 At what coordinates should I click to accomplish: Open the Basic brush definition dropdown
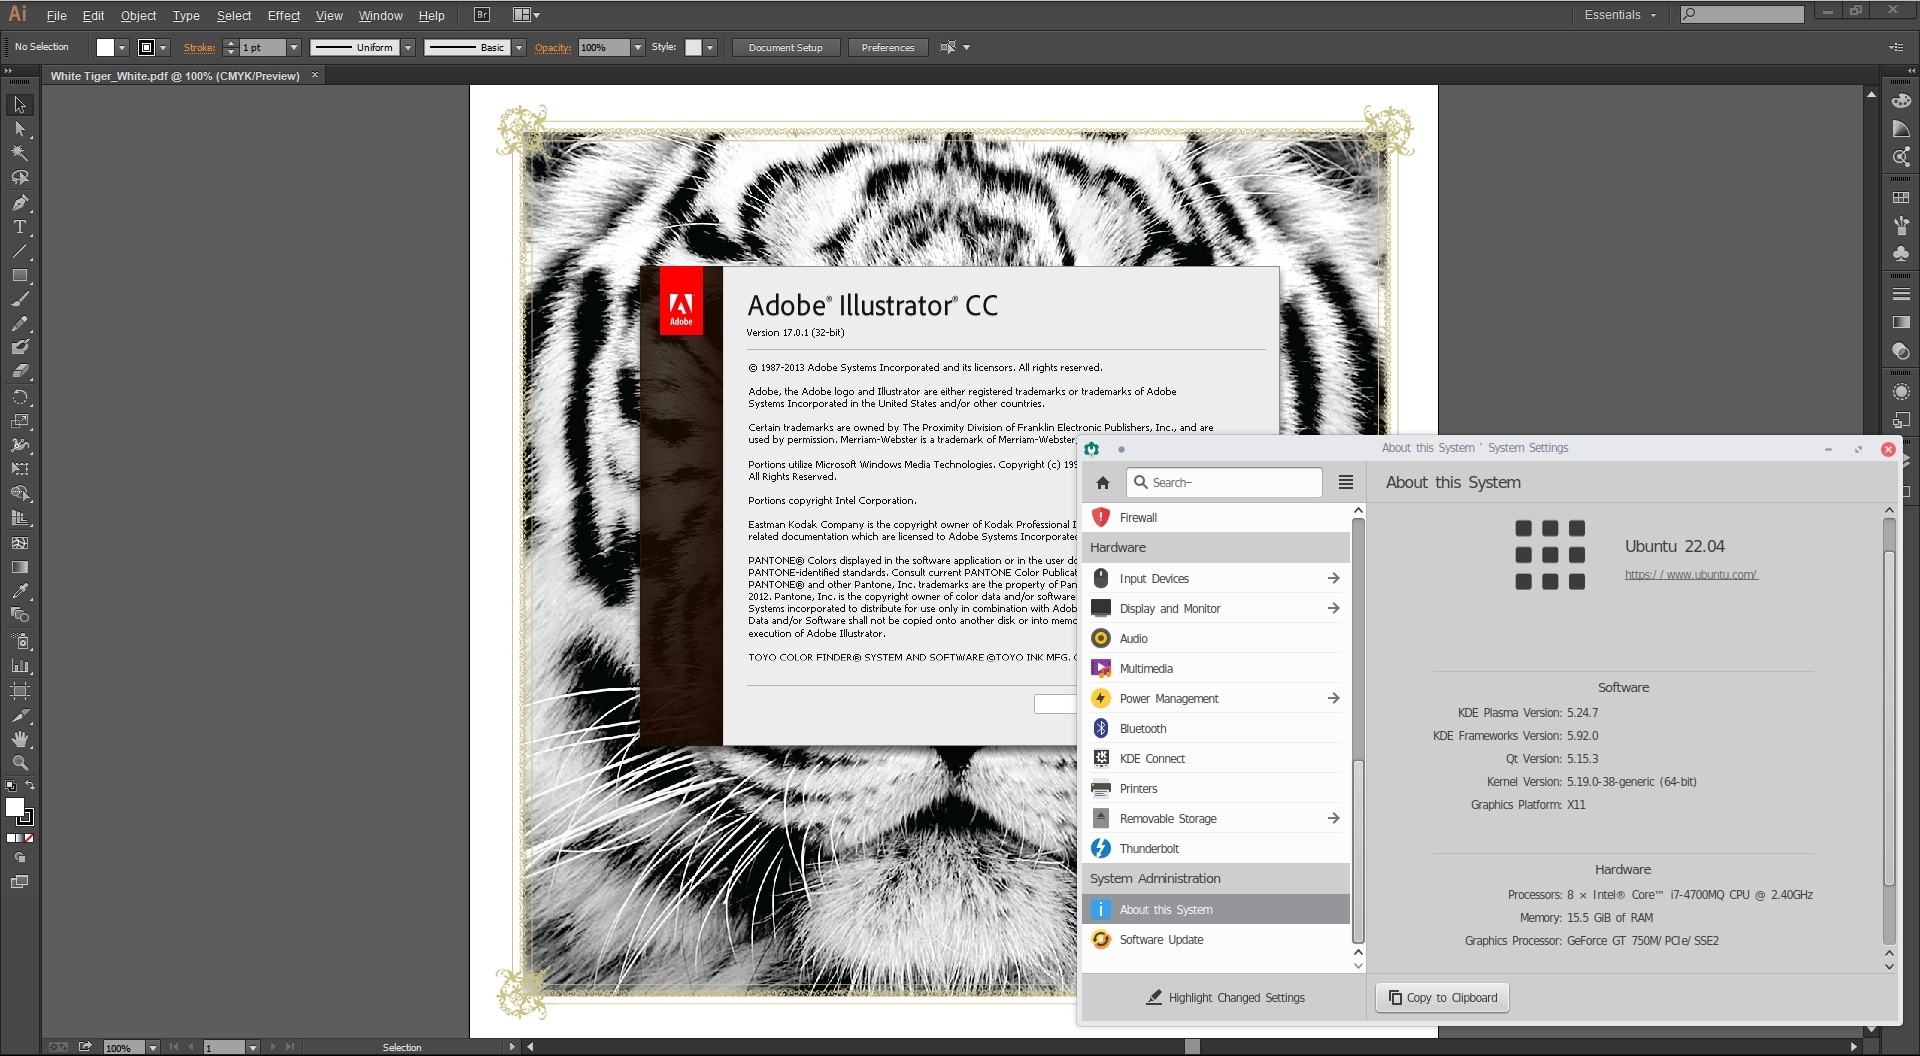519,48
